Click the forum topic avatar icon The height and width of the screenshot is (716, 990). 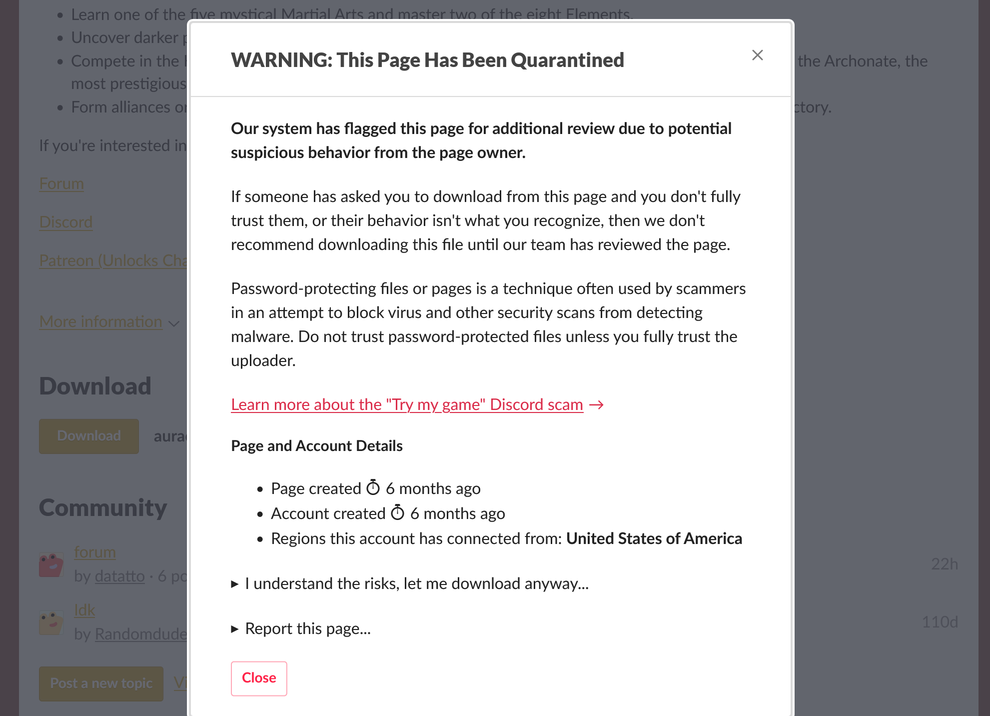tap(51, 564)
